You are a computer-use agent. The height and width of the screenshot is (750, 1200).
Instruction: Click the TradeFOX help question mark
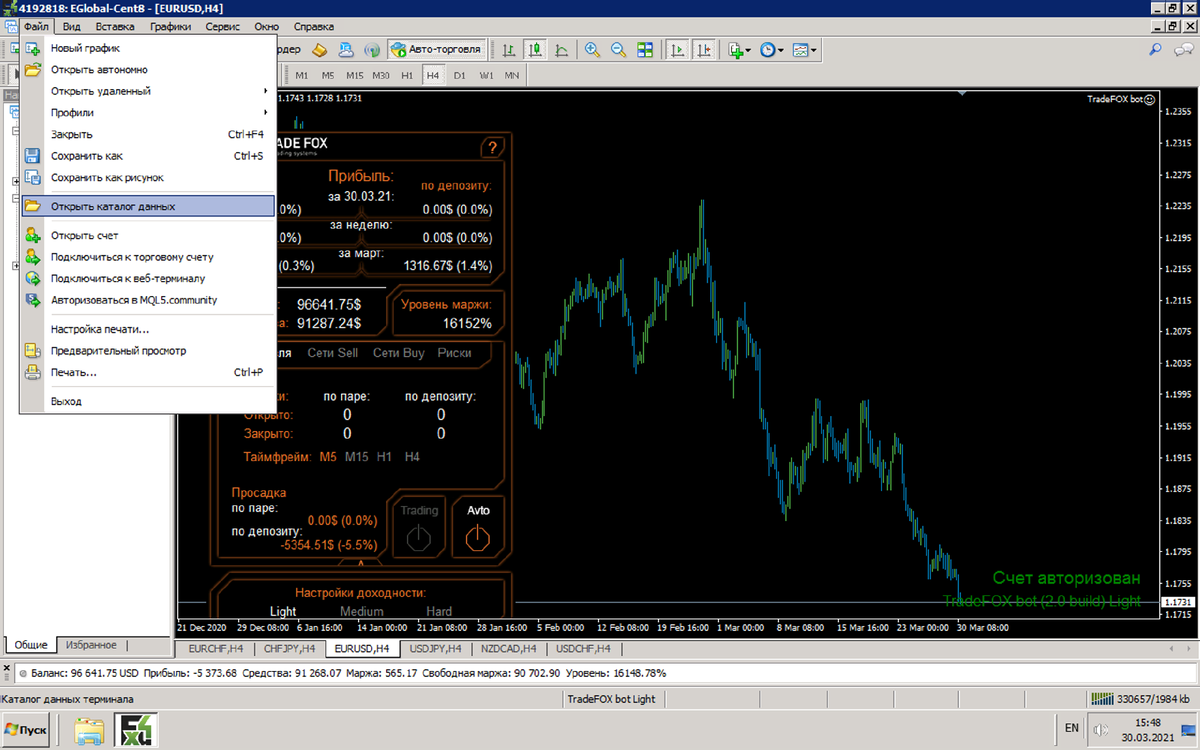click(x=491, y=148)
